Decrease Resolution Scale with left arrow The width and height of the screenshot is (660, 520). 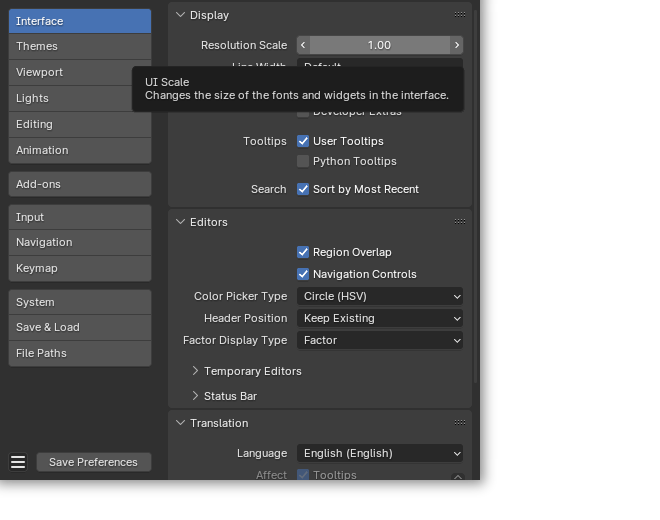tap(303, 45)
